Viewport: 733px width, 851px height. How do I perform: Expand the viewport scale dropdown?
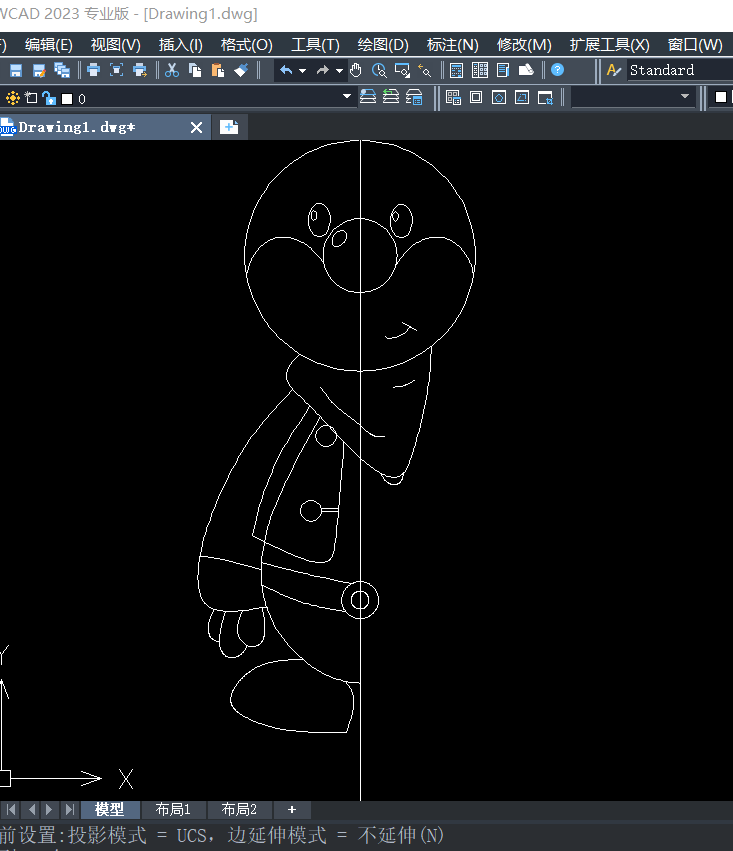point(685,97)
